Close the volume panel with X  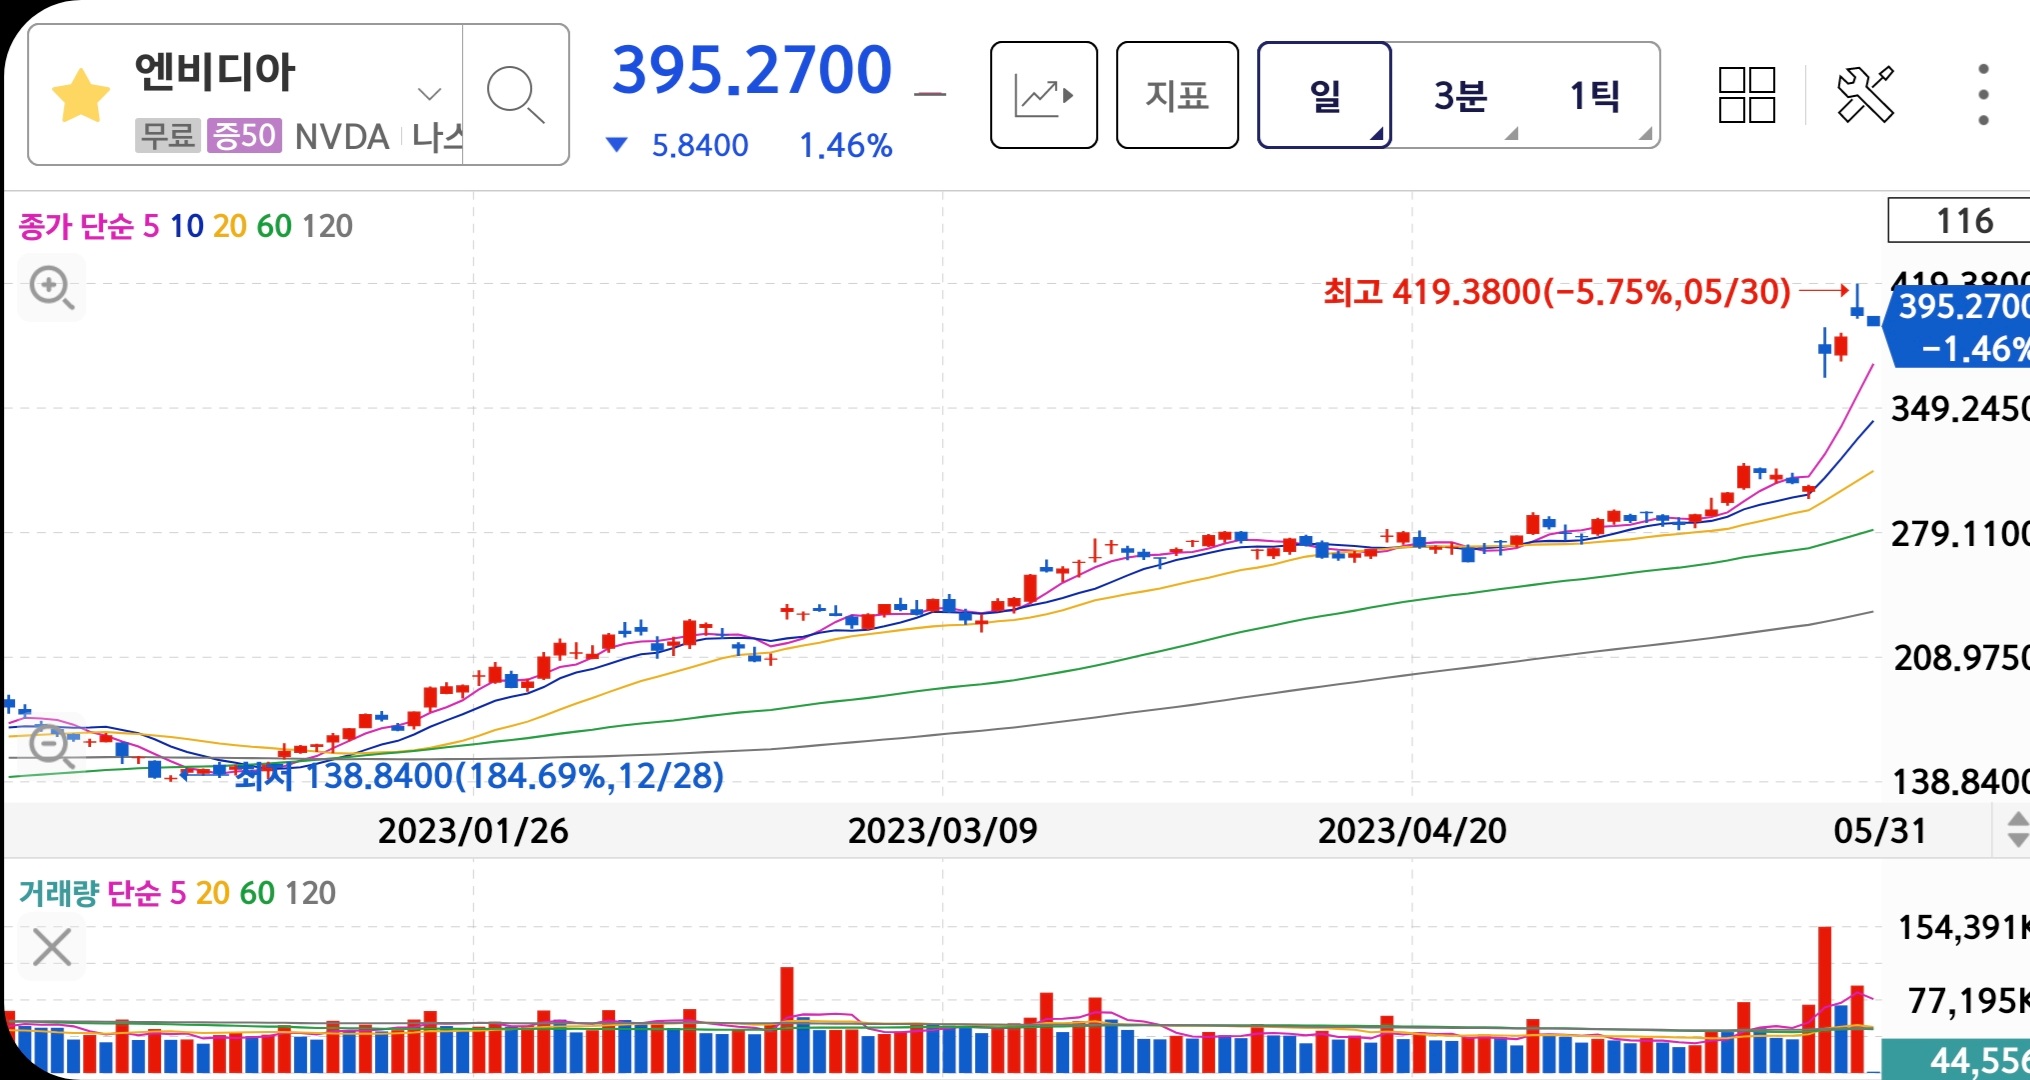pyautogui.click(x=52, y=946)
